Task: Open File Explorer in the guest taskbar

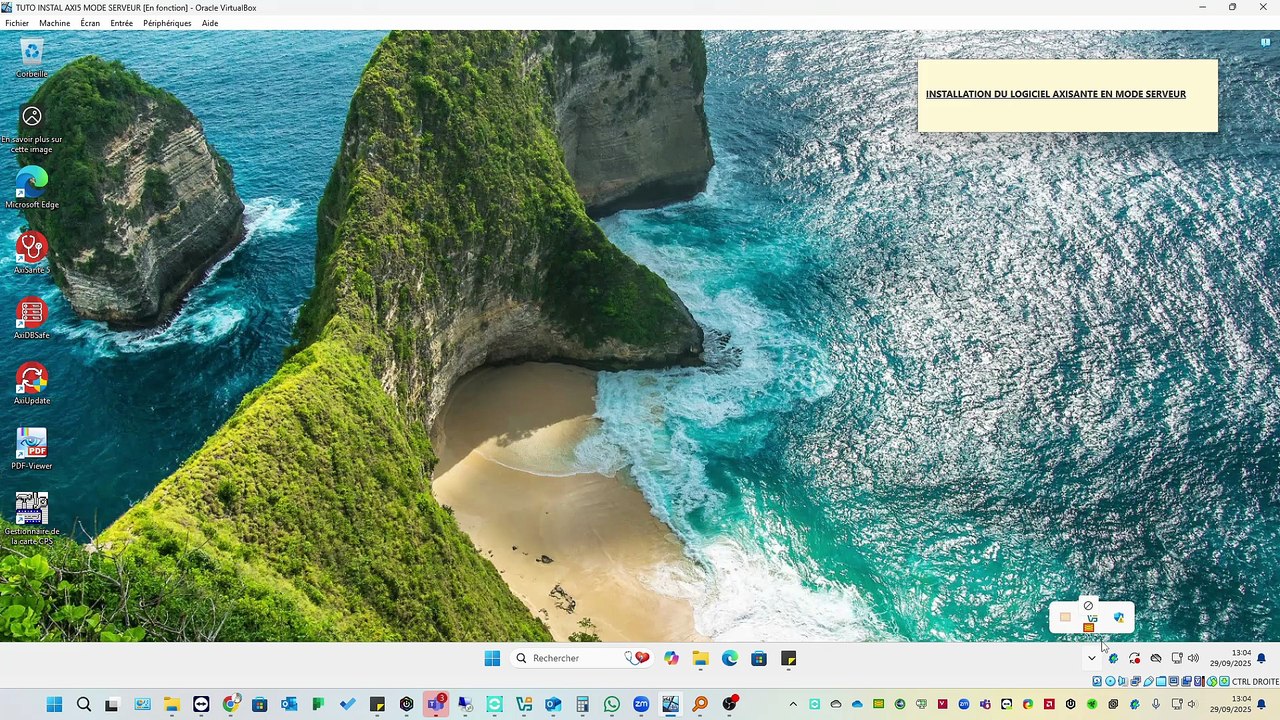Action: [x=700, y=658]
